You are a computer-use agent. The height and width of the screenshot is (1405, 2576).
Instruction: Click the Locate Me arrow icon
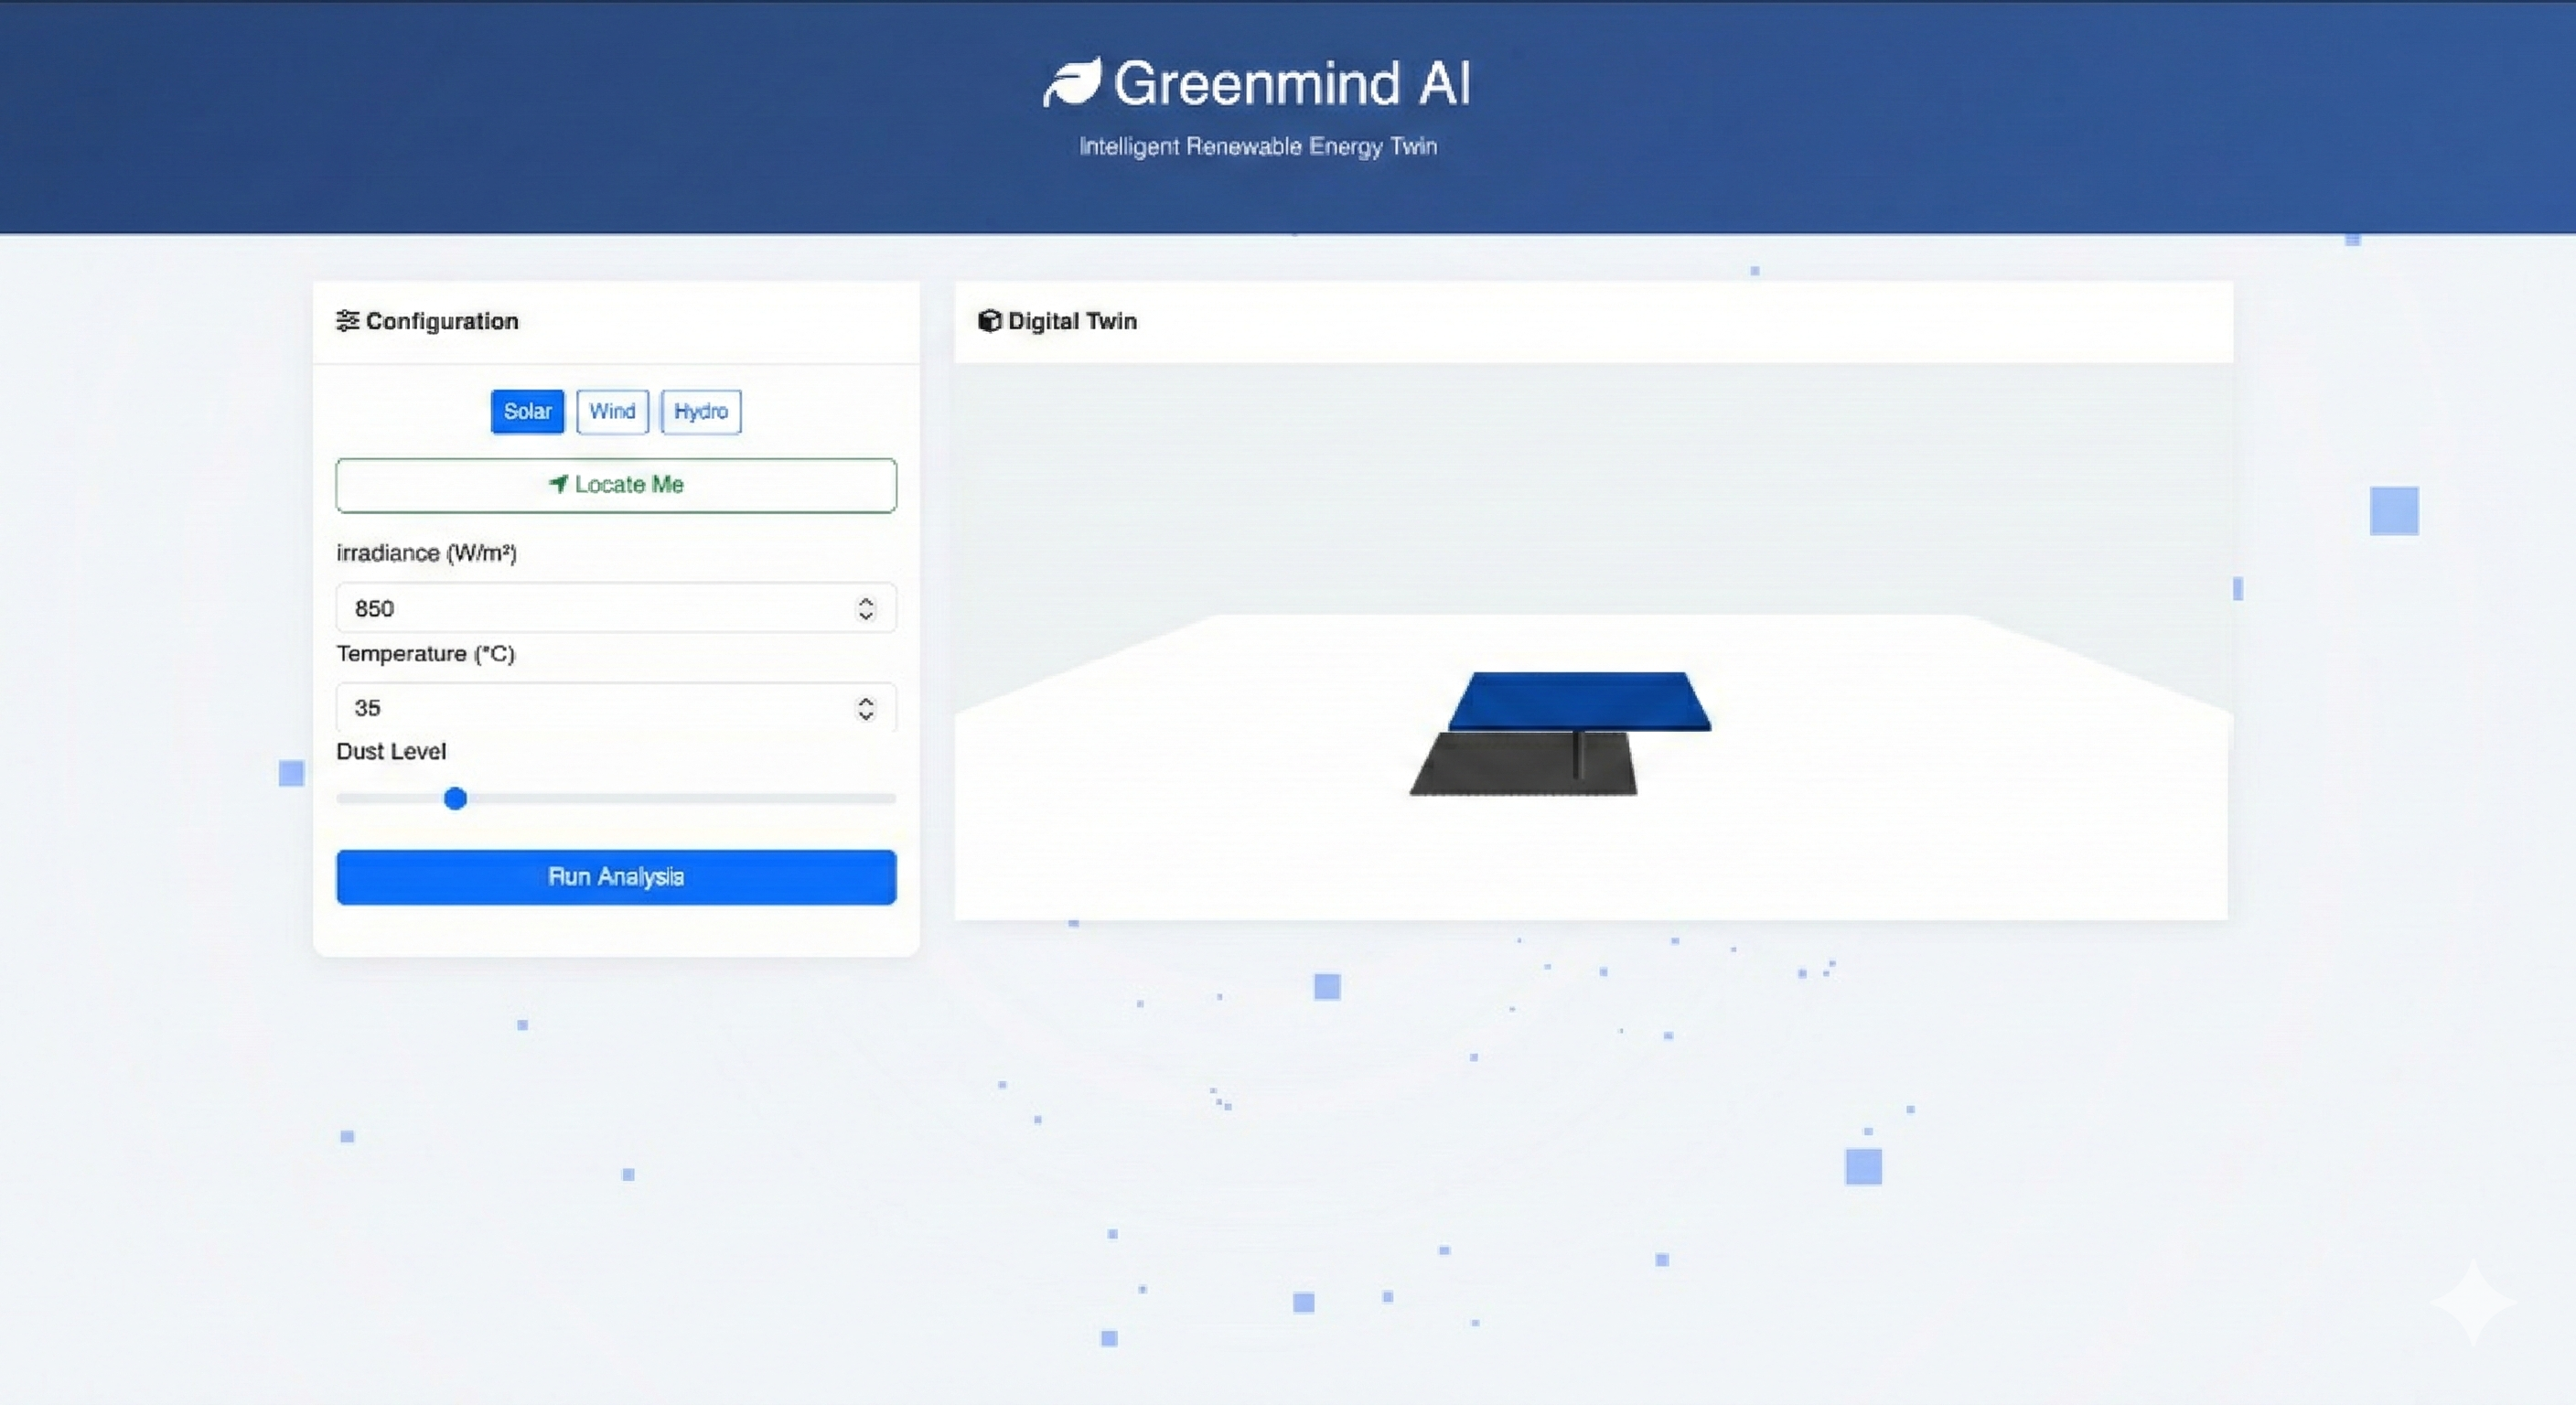click(559, 484)
